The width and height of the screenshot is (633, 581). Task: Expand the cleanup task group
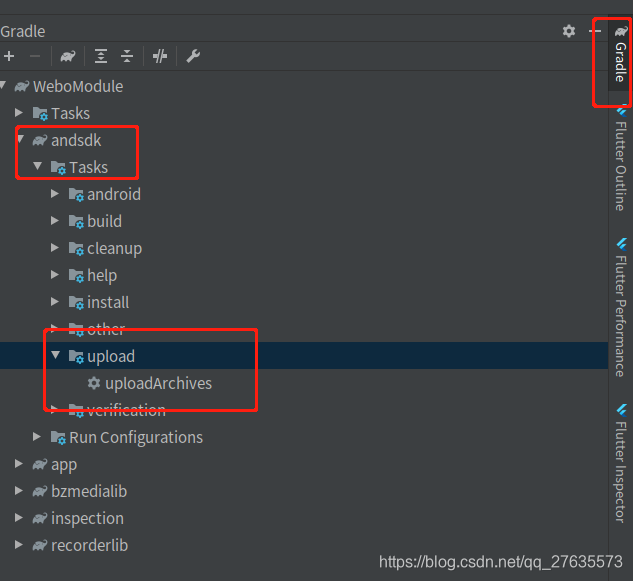point(55,248)
